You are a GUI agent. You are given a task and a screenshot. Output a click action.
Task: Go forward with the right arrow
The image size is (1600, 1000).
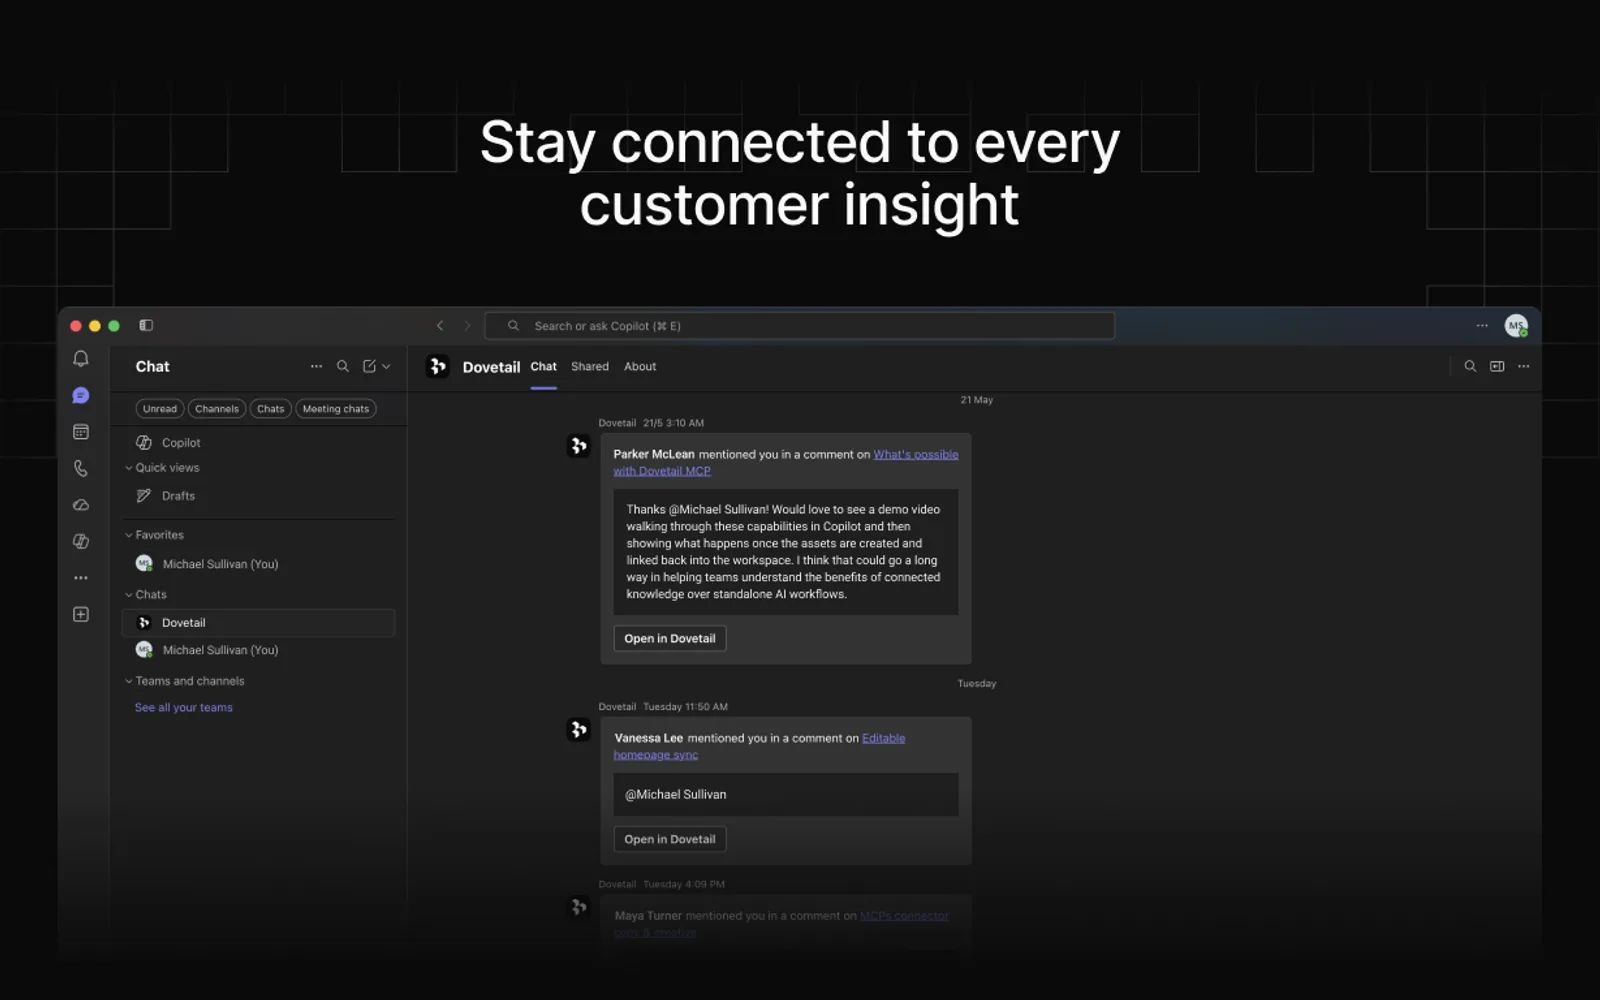click(x=466, y=326)
